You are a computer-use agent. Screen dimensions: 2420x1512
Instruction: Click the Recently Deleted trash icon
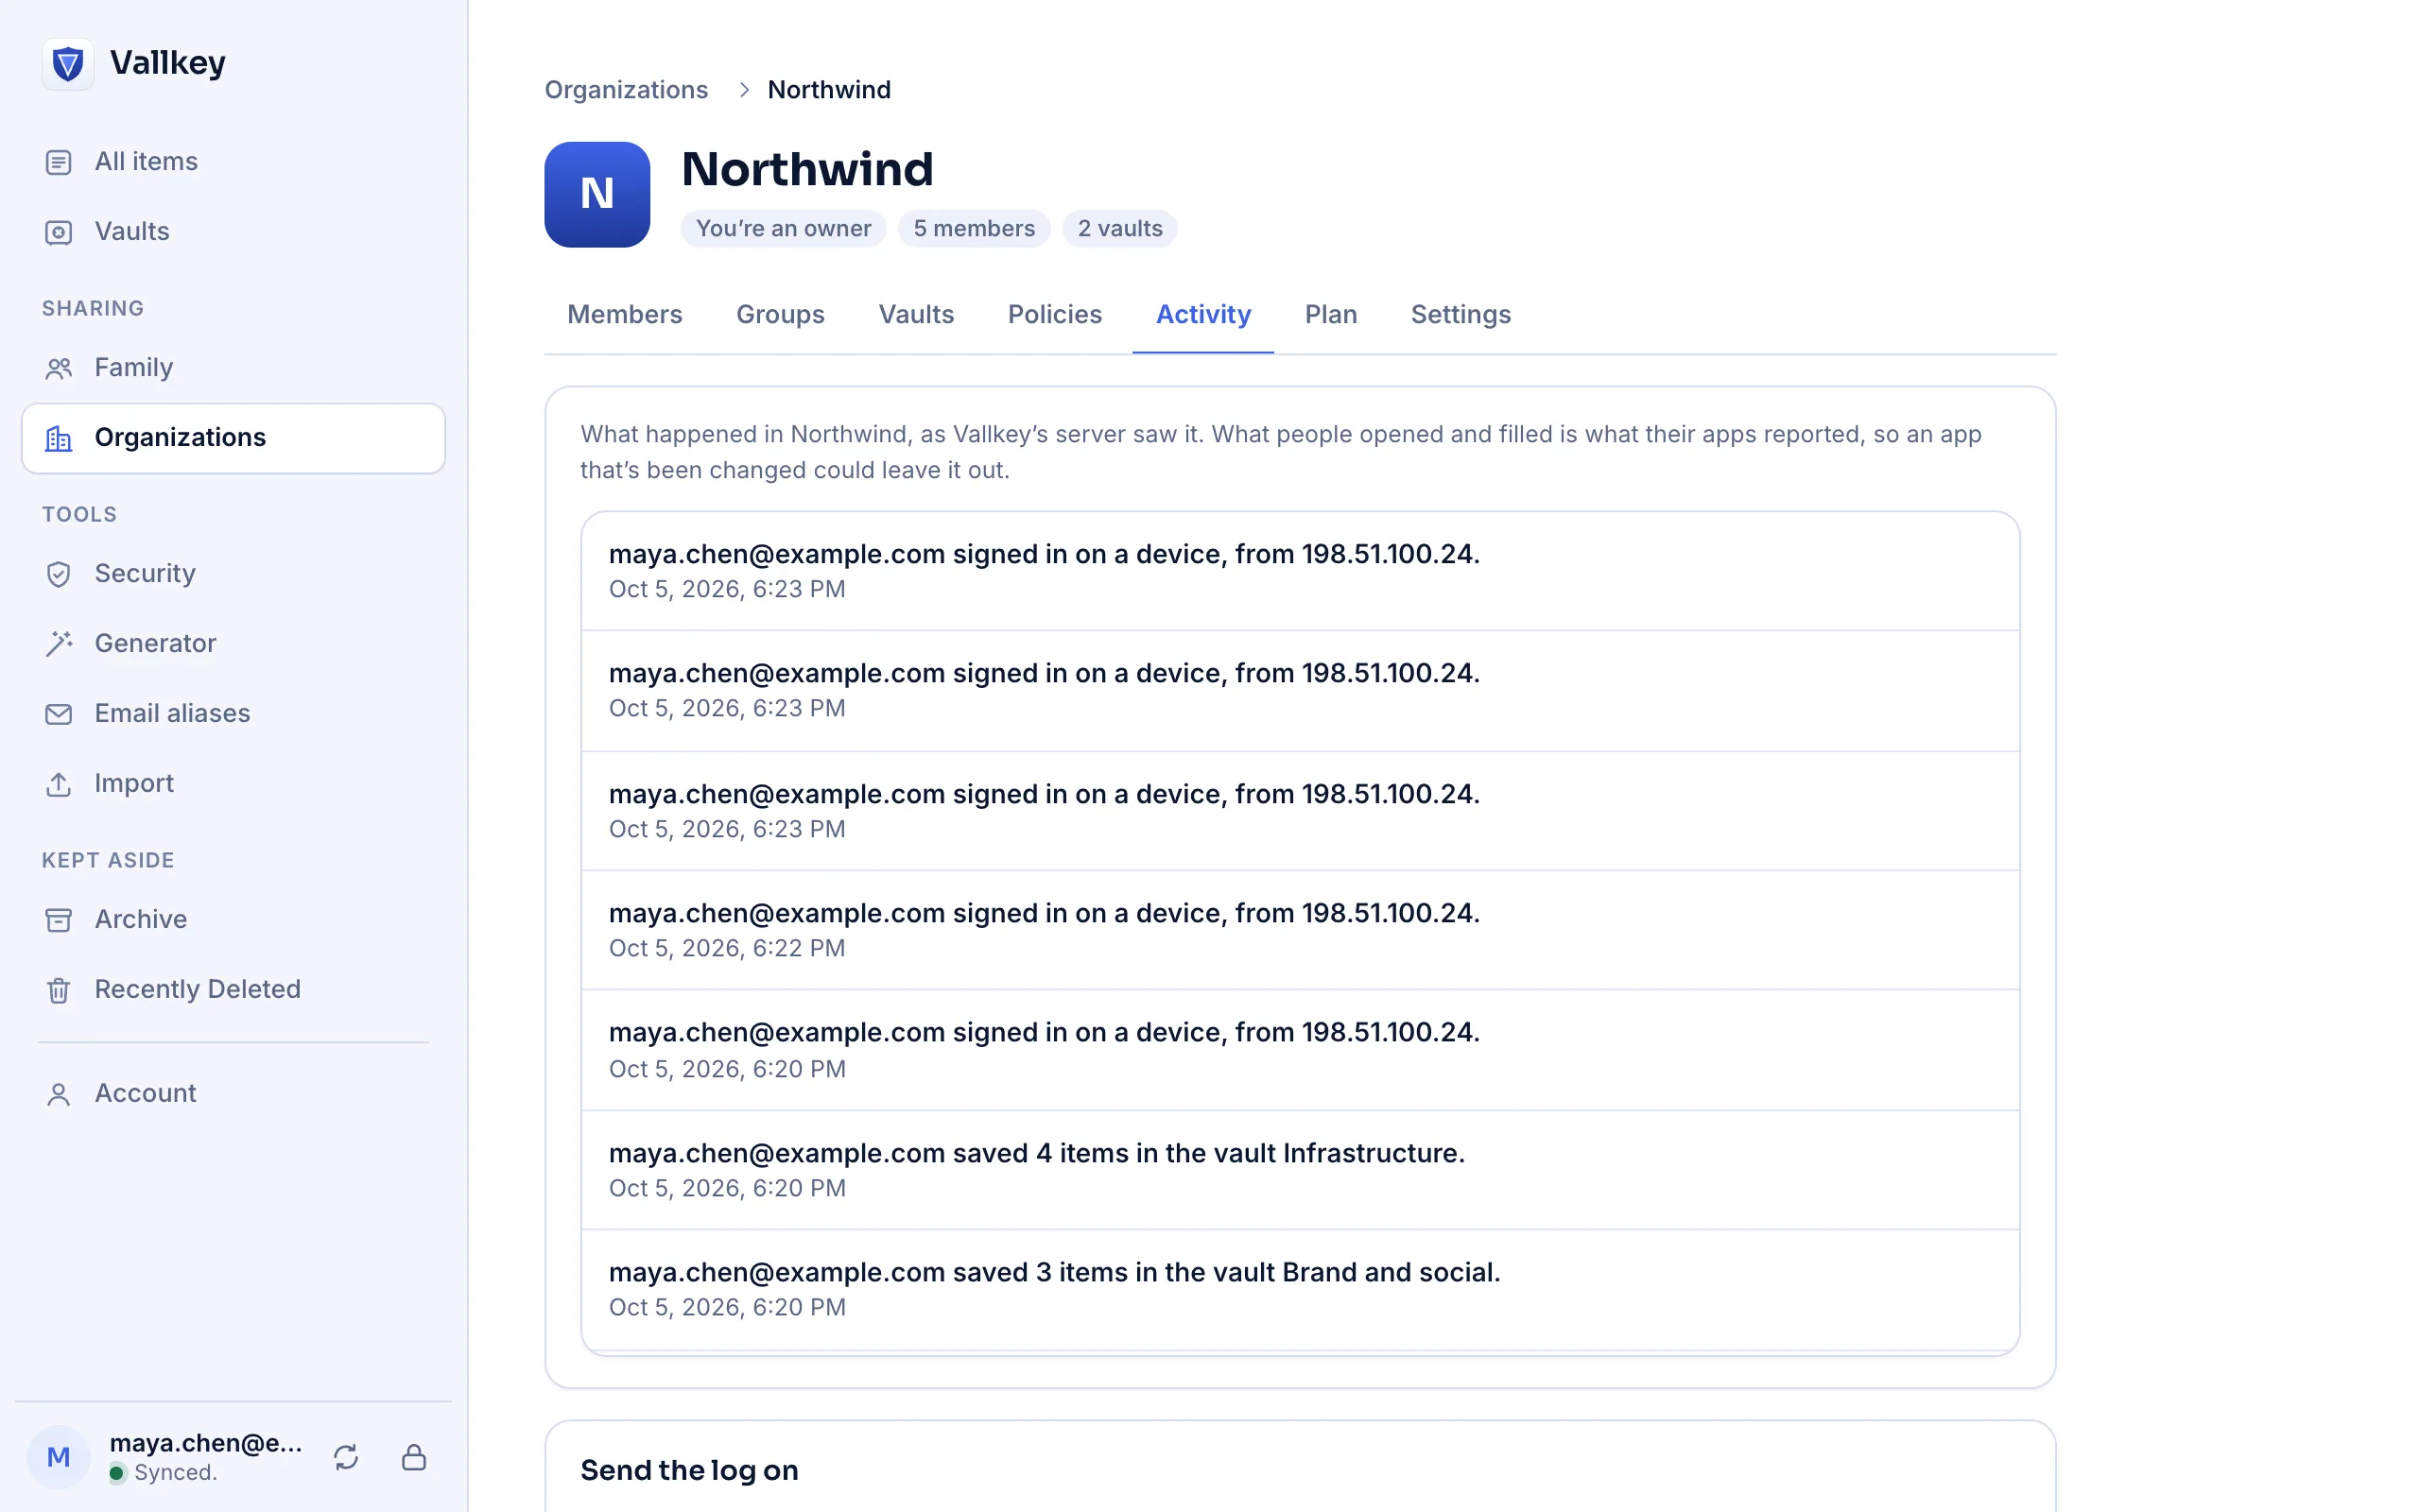pos(59,990)
